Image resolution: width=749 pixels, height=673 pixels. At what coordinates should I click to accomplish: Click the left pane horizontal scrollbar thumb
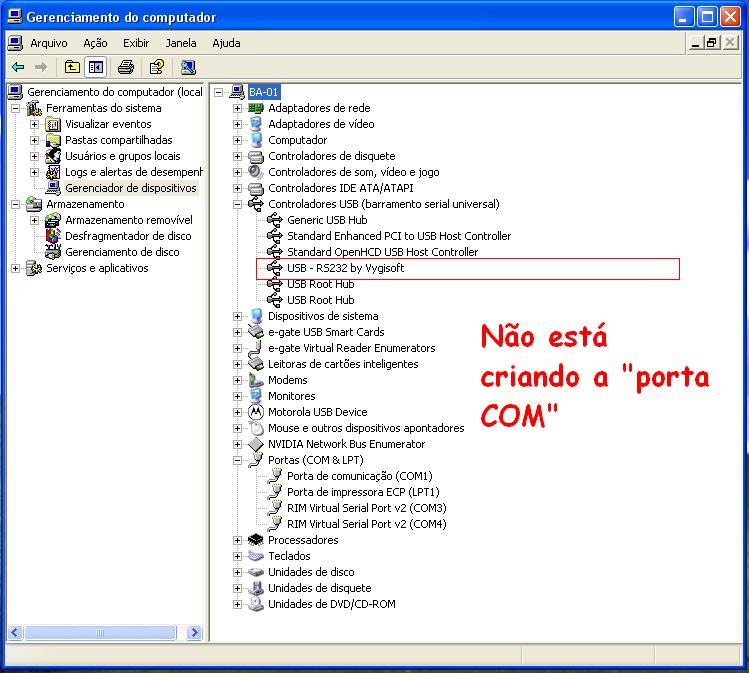point(100,633)
